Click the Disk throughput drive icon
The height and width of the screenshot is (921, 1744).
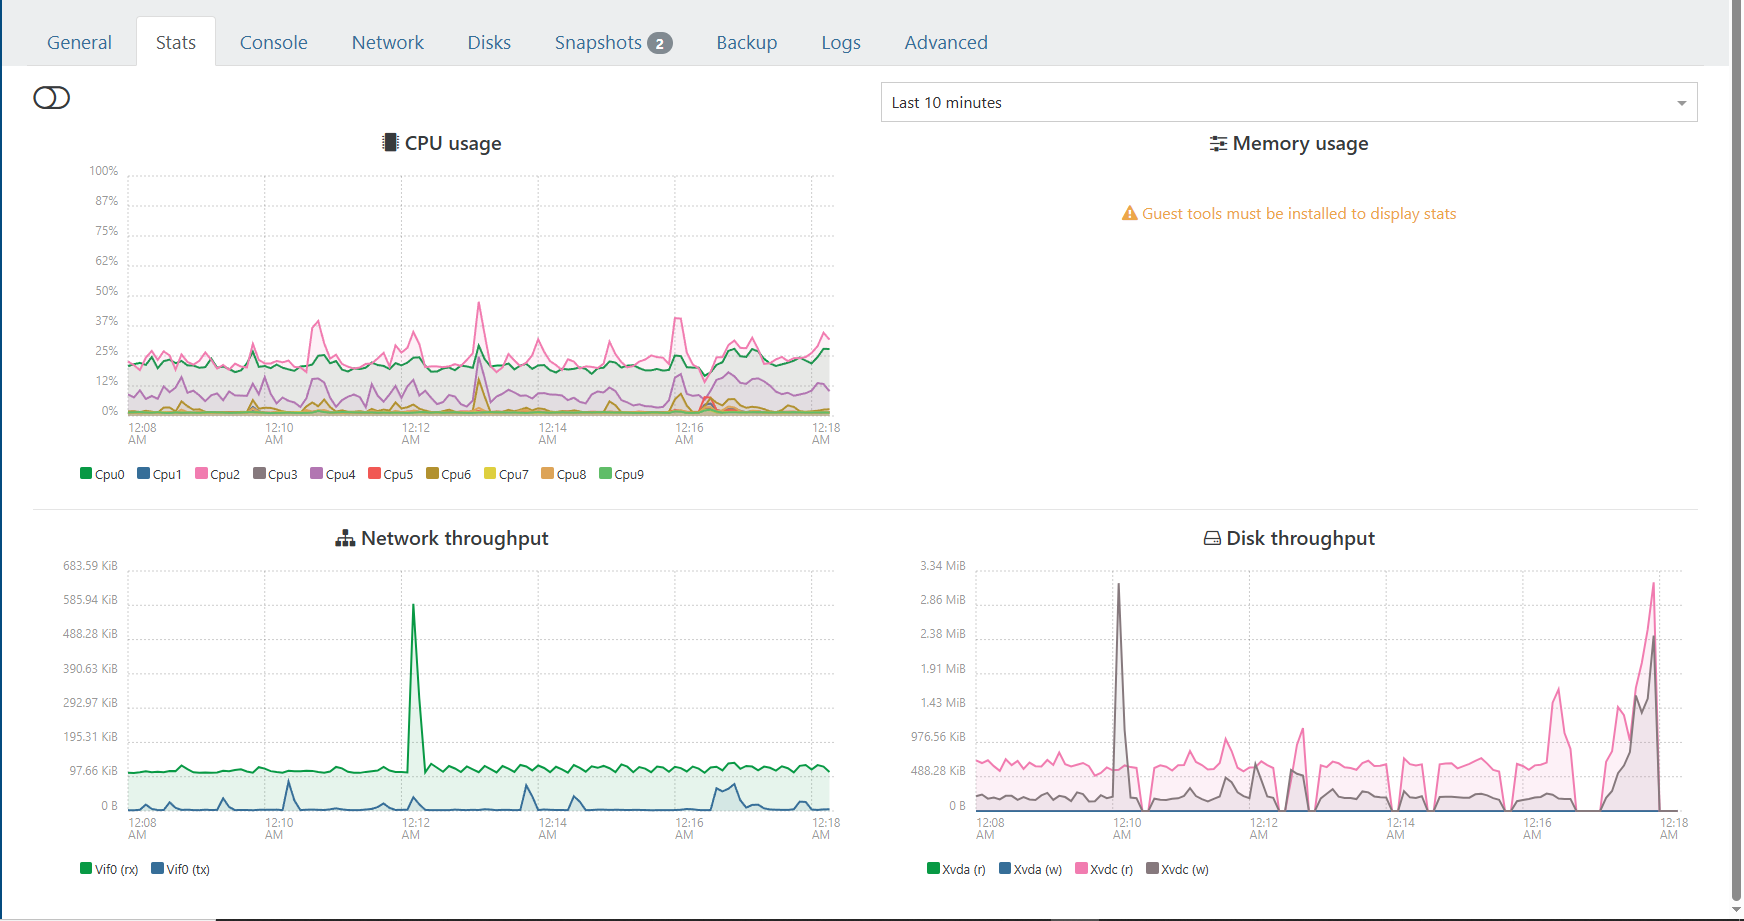point(1212,538)
